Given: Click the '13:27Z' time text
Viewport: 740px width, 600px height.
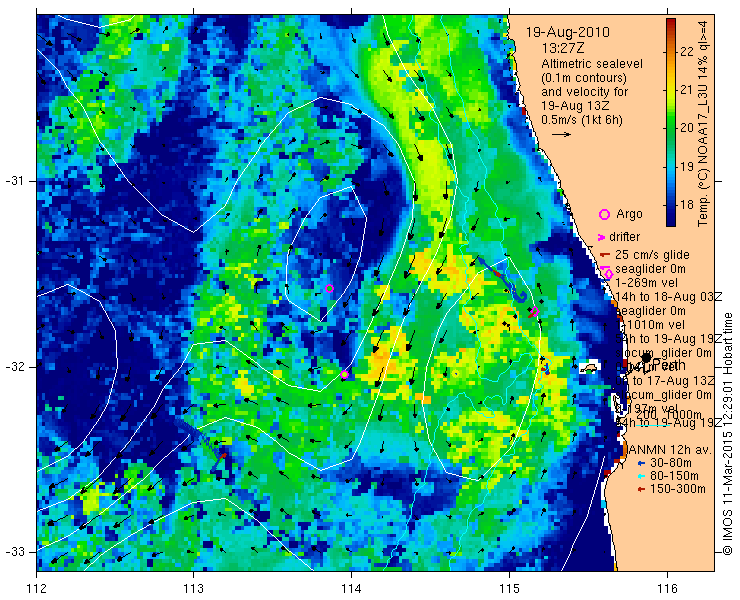Looking at the screenshot, I should coord(563,49).
